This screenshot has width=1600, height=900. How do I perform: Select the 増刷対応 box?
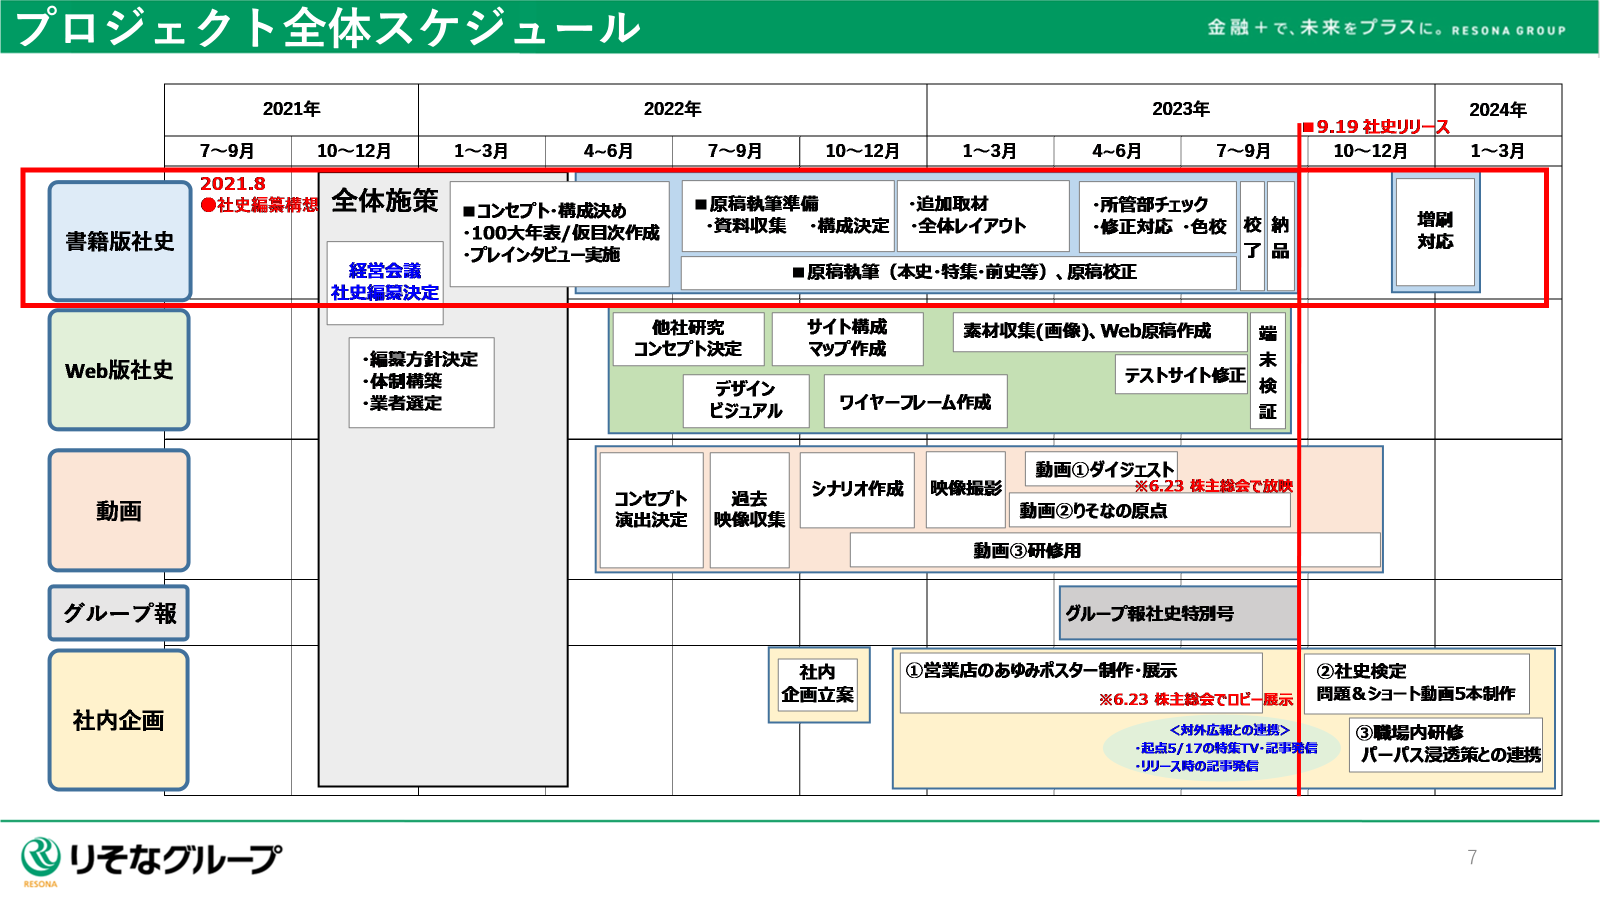point(1435,231)
